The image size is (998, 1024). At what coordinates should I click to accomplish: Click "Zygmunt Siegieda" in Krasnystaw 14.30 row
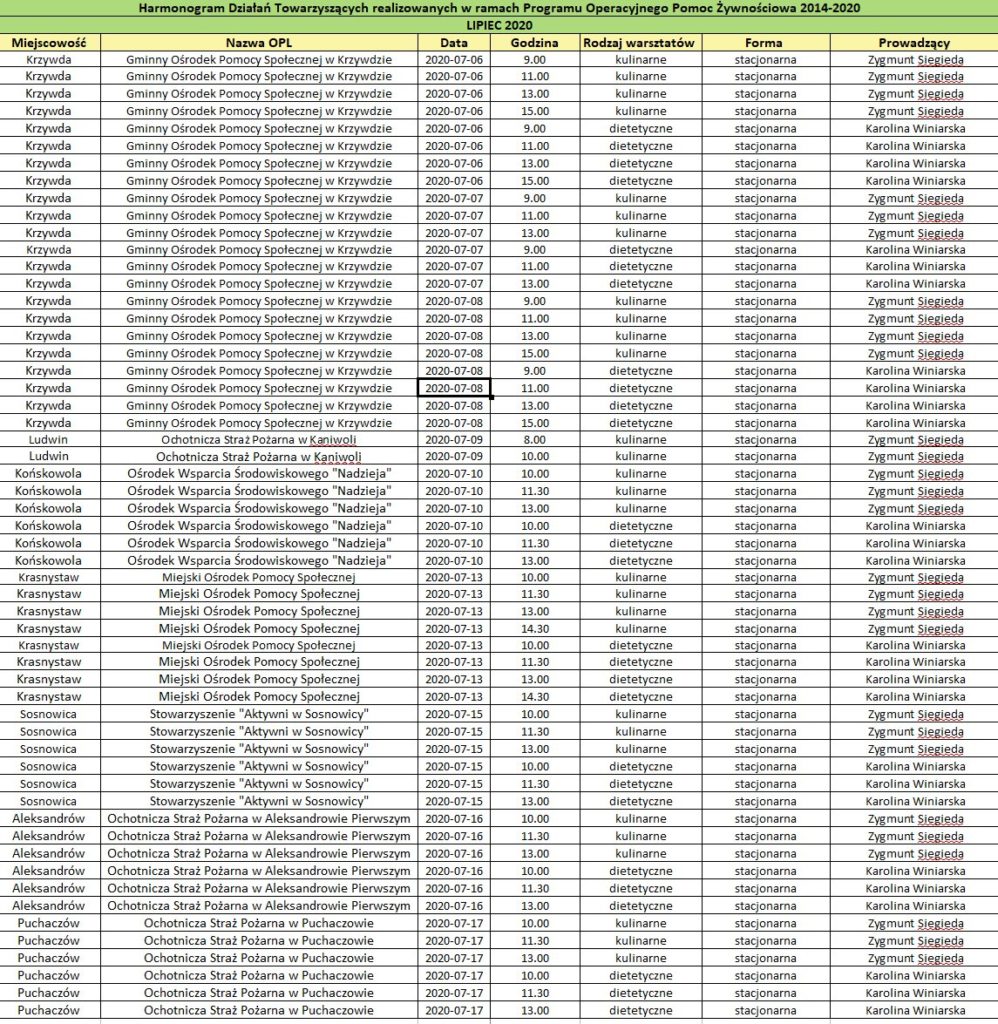(915, 630)
